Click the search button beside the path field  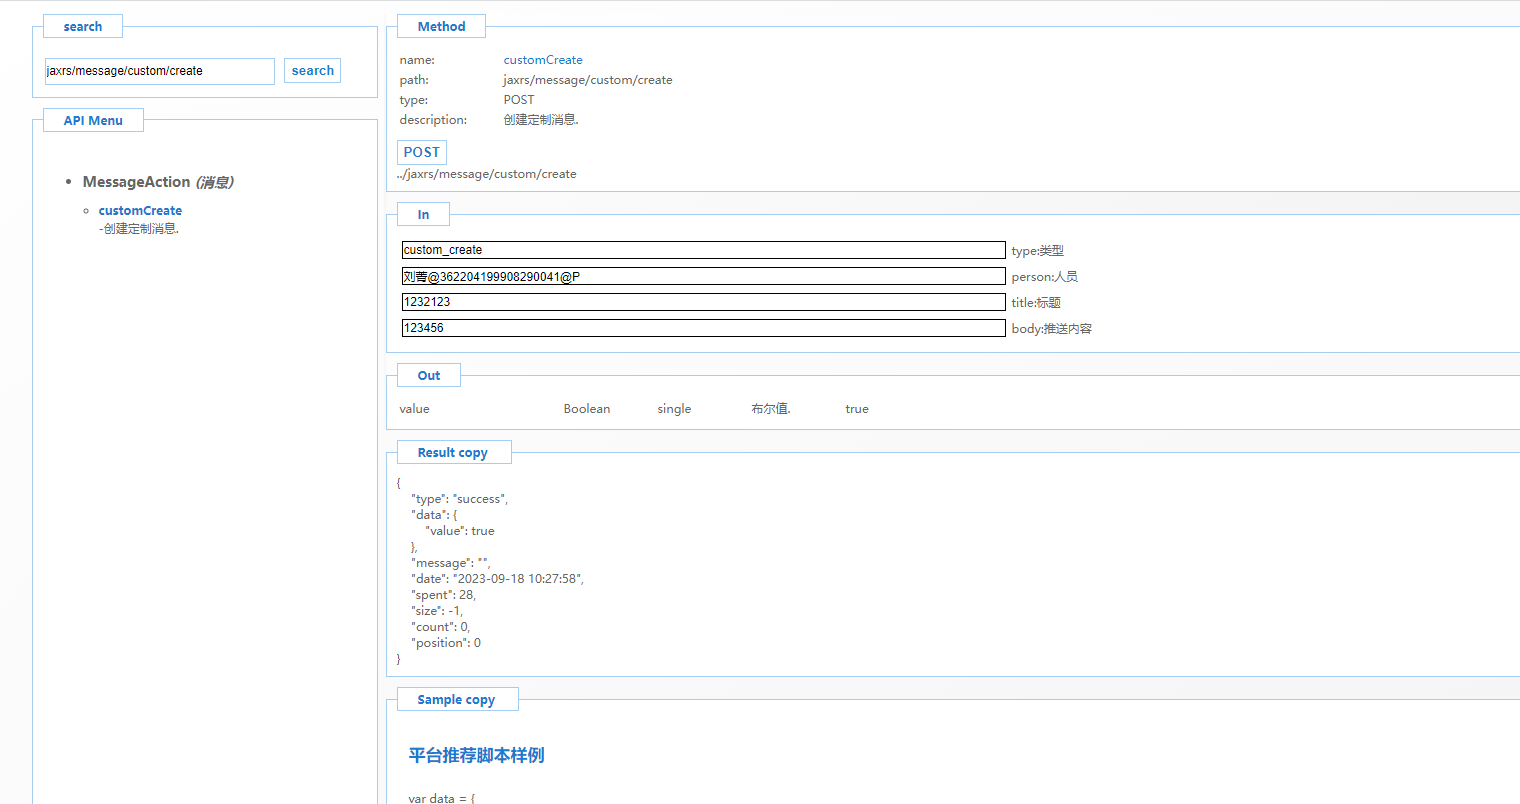click(312, 71)
